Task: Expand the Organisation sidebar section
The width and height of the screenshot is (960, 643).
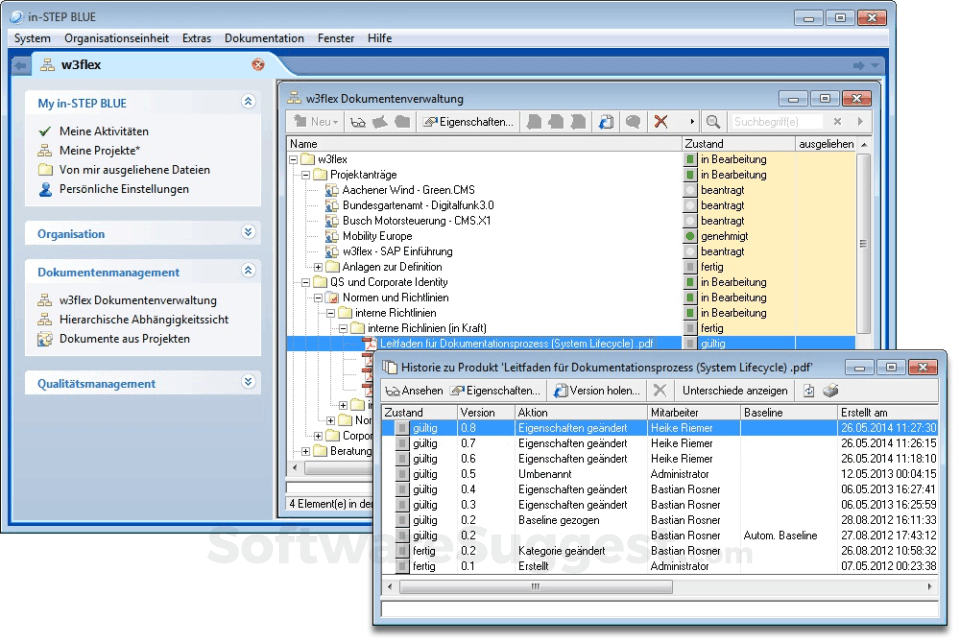Action: click(248, 233)
